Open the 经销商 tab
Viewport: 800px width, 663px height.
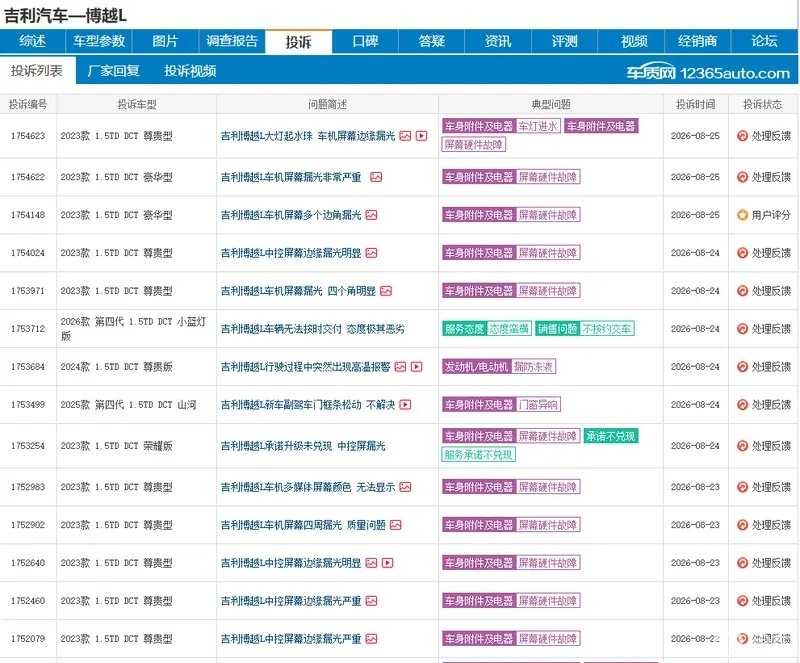click(x=697, y=41)
